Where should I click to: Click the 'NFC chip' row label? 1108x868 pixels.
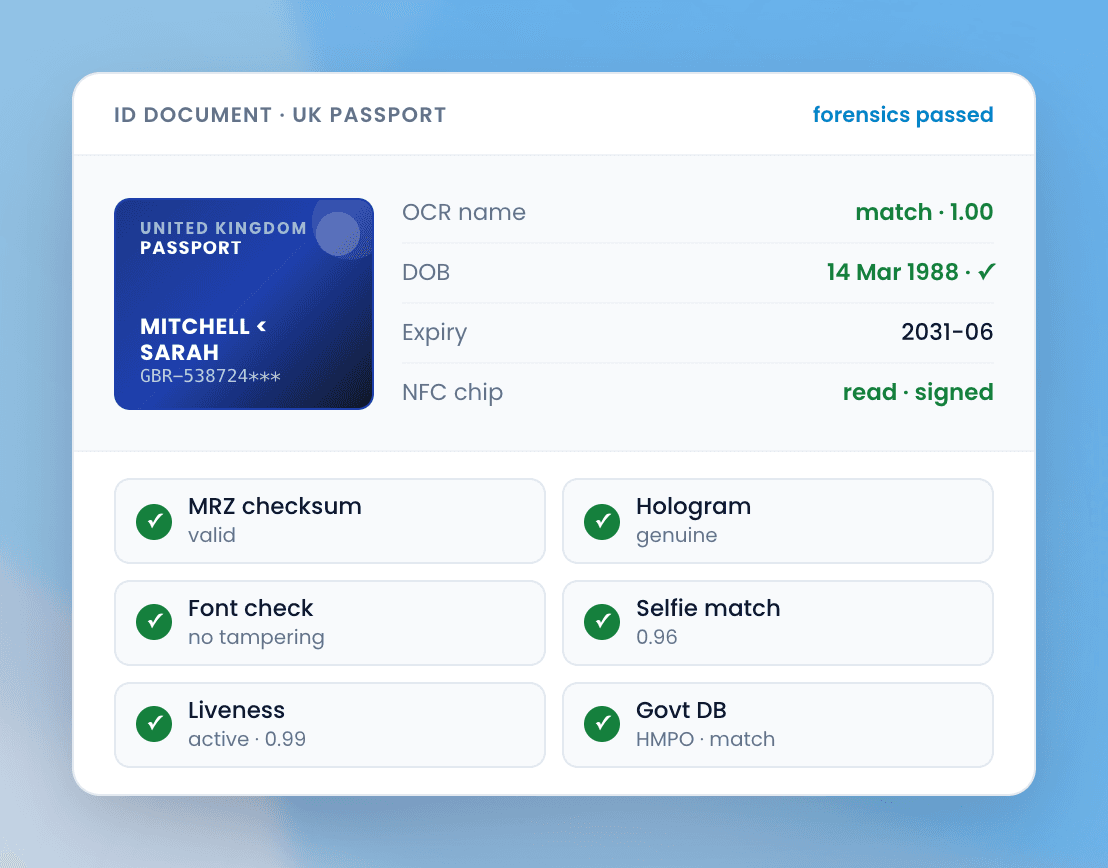[x=452, y=392]
